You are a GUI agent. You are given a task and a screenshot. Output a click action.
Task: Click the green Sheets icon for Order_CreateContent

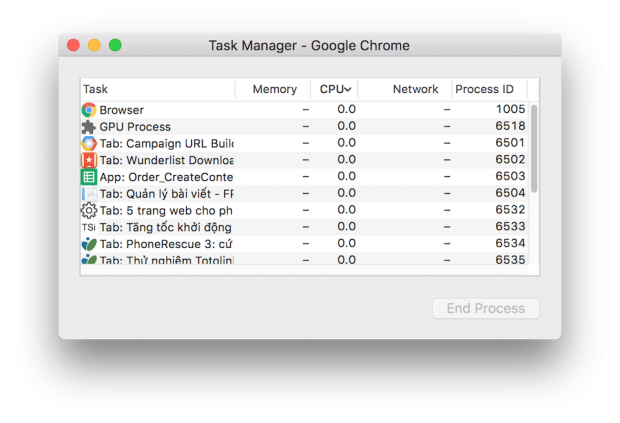tap(89, 177)
